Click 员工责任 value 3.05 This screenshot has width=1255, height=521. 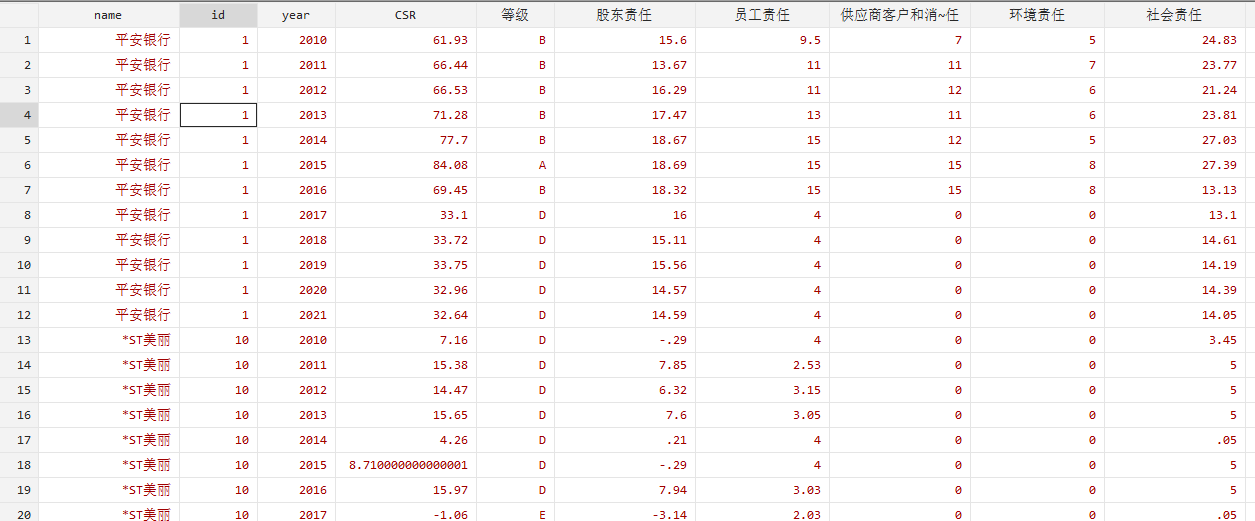click(x=806, y=415)
